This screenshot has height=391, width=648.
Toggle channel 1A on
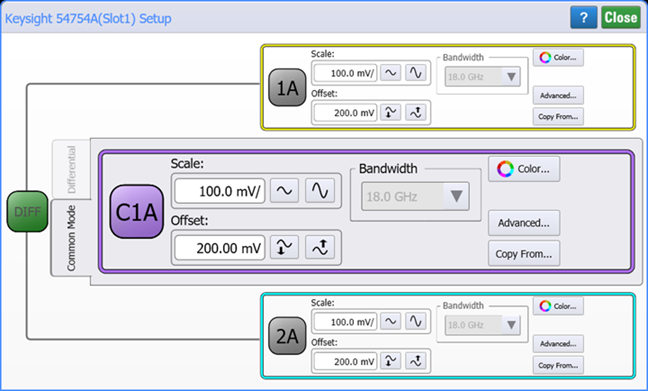287,88
